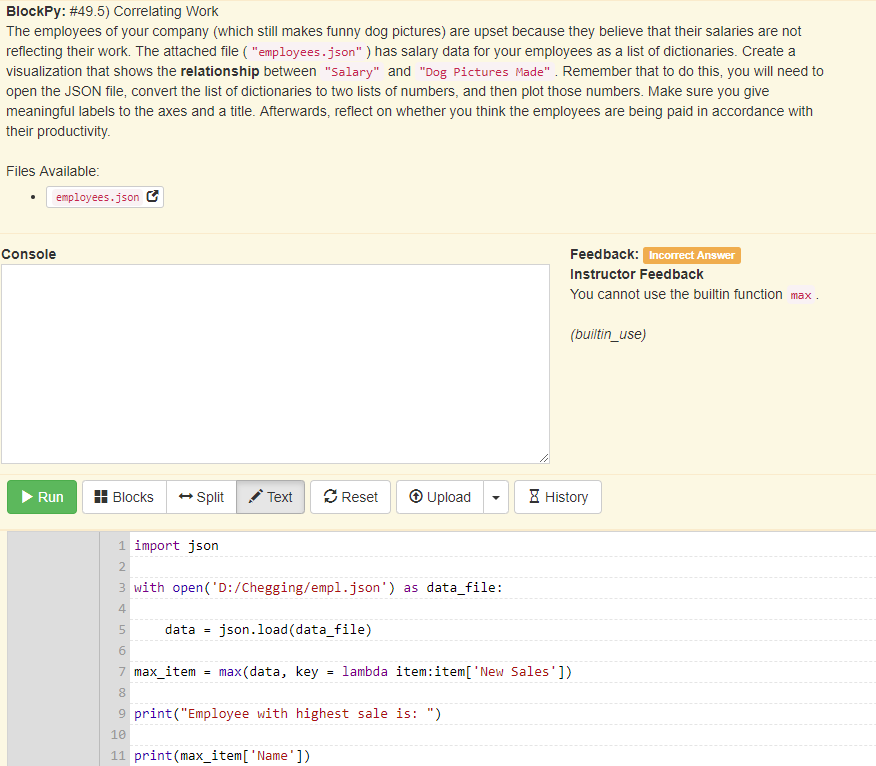
Task: Open the Upload dropdown arrow
Action: pos(495,497)
